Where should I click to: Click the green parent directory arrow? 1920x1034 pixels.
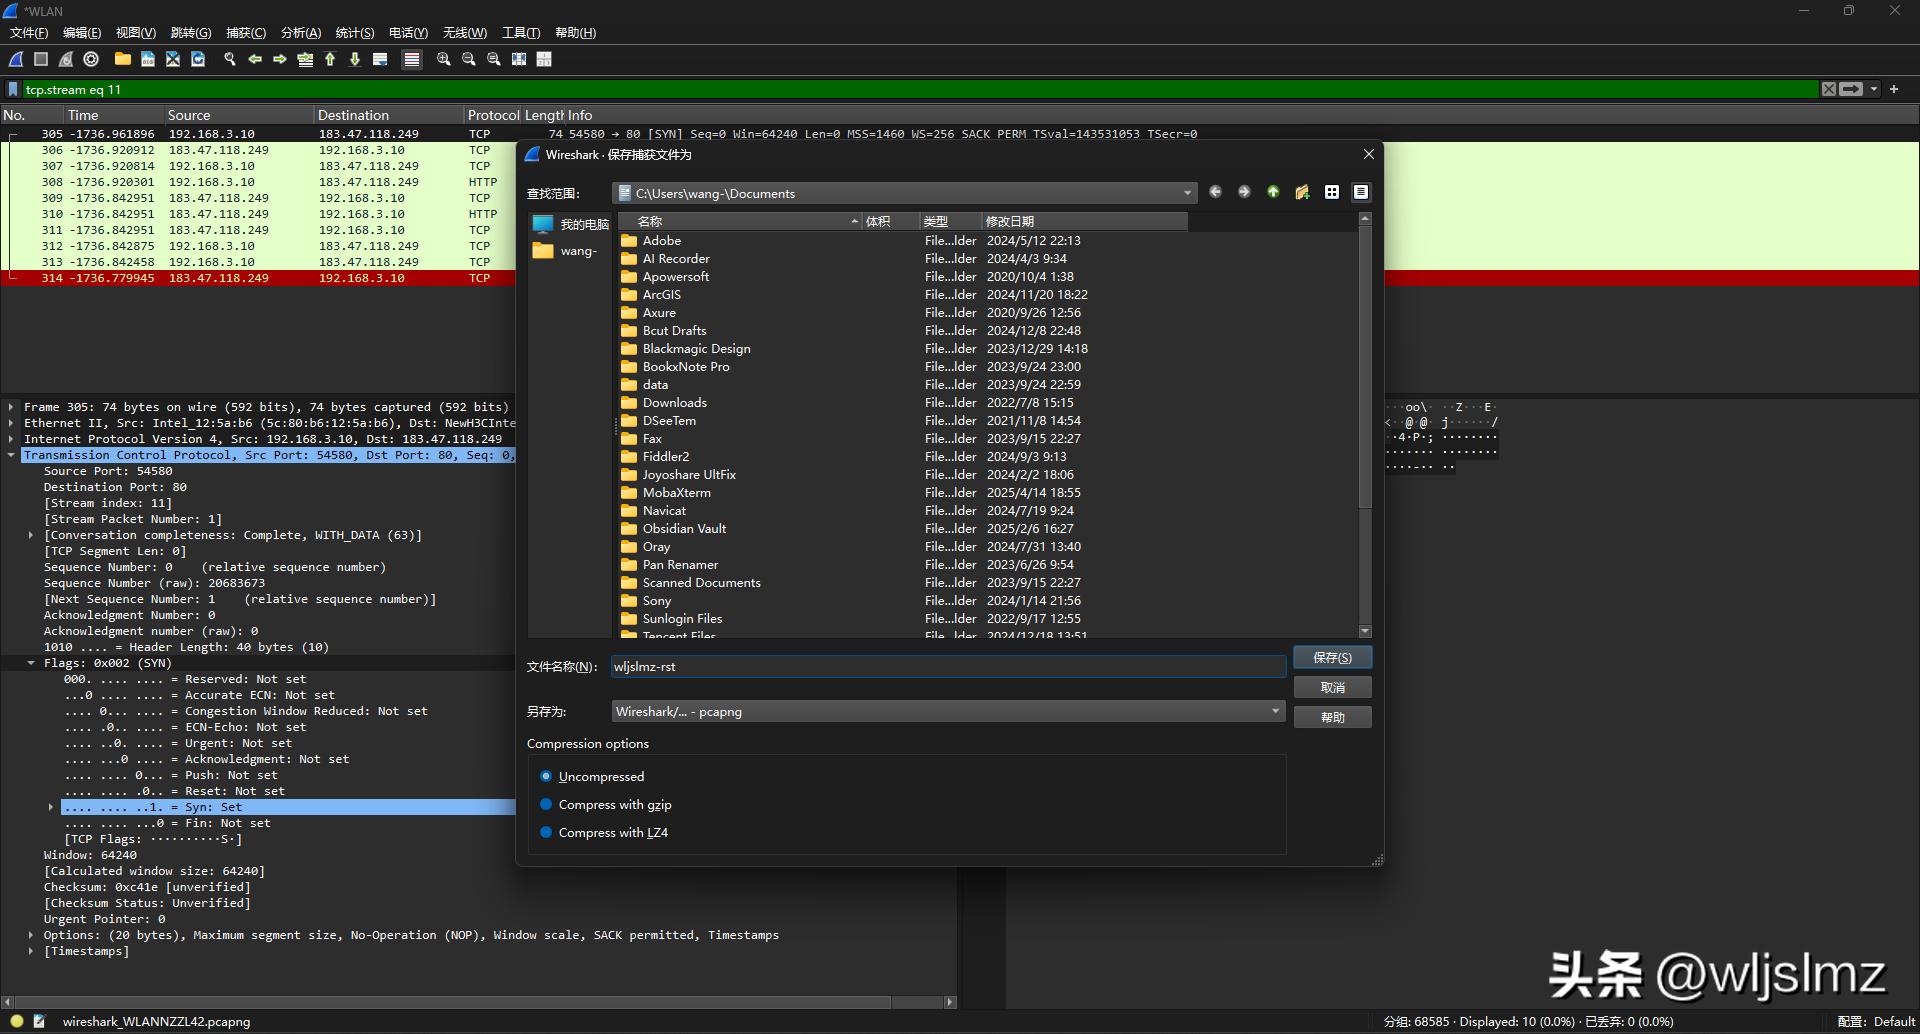(1273, 192)
